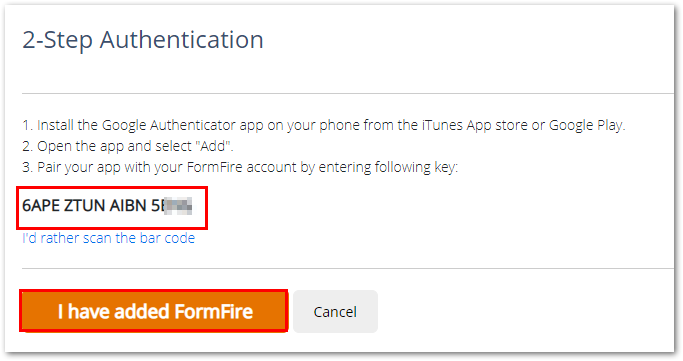
Task: Click the word Authentication in the title
Action: pyautogui.click(x=182, y=40)
